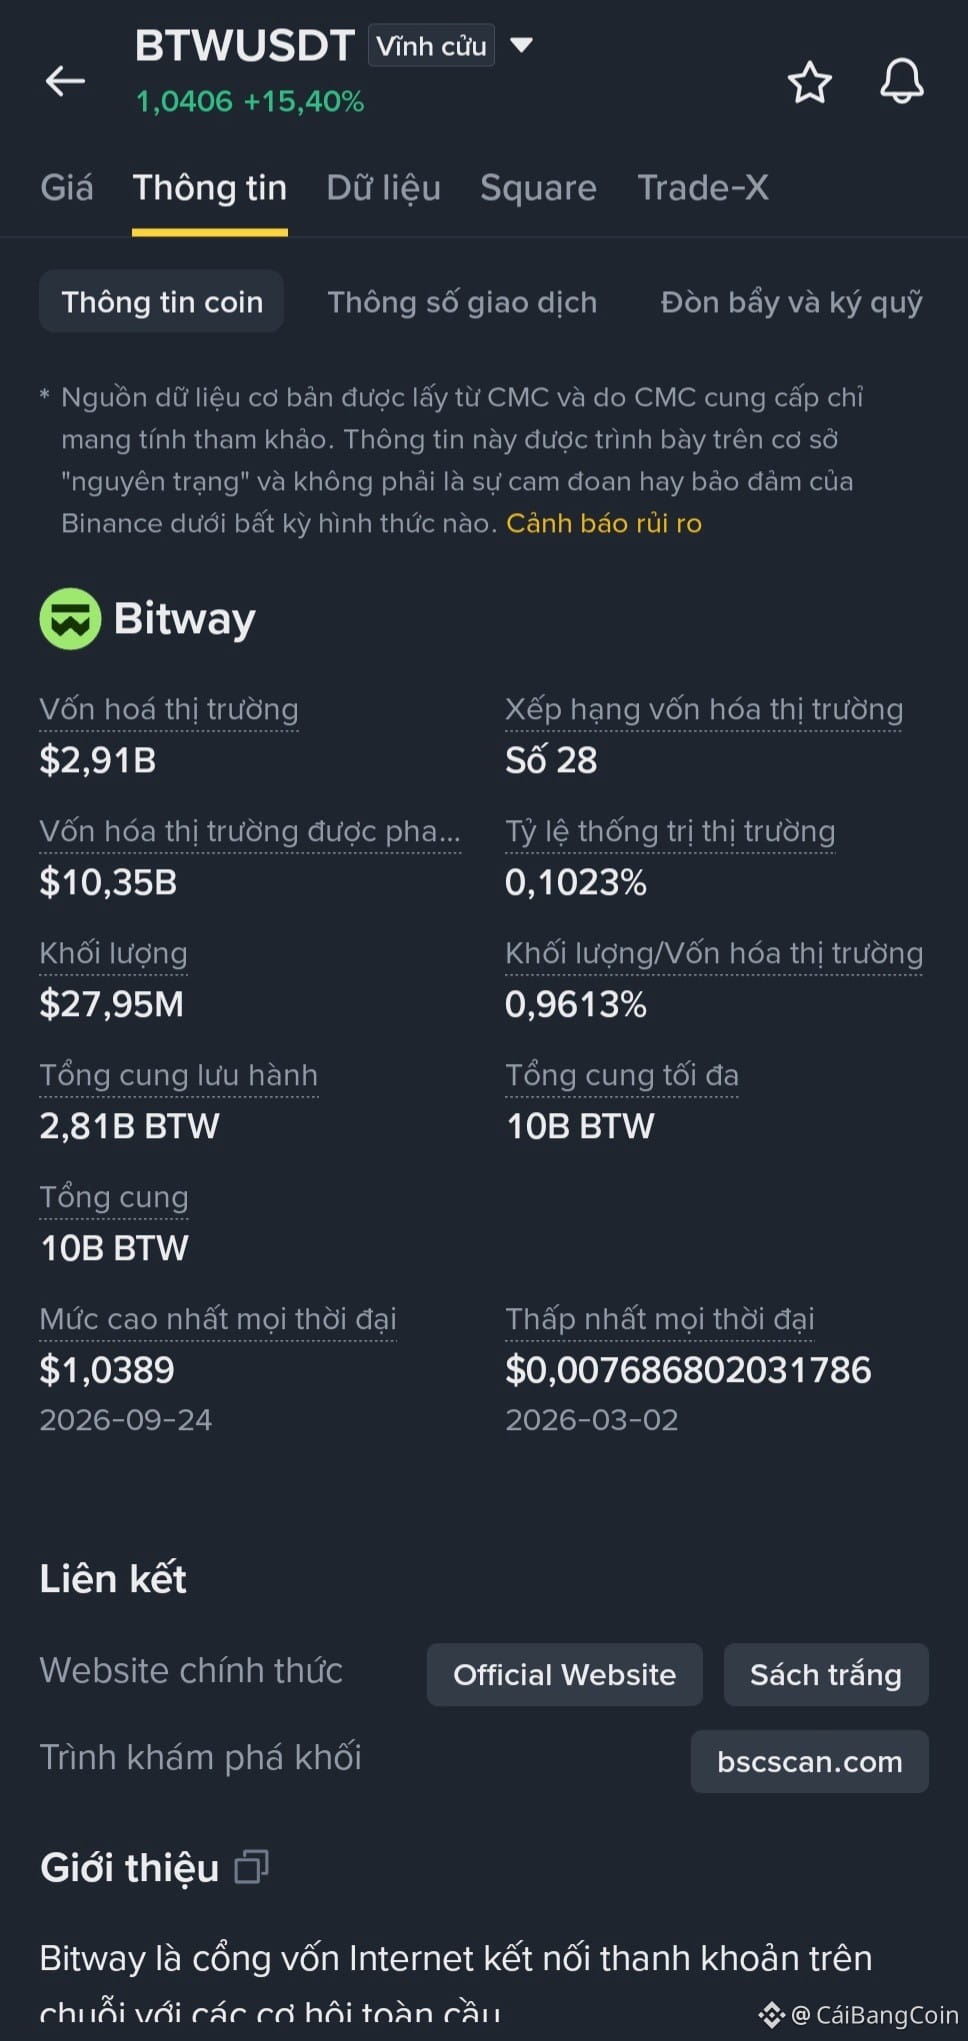The width and height of the screenshot is (968, 2041).
Task: Switch to the Giá tab
Action: tap(67, 188)
